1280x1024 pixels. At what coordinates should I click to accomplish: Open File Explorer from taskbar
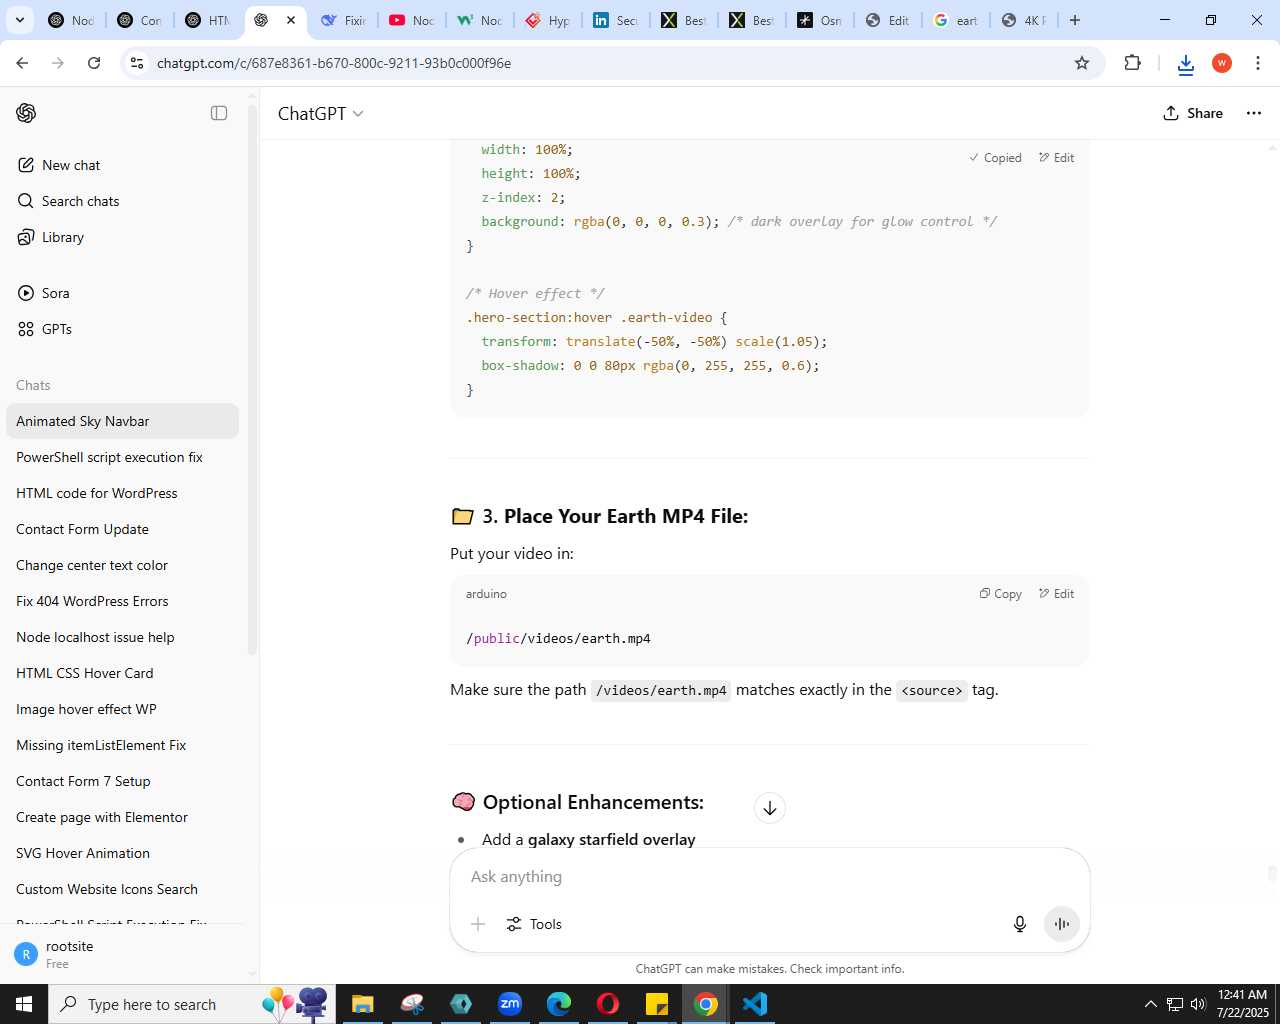click(x=362, y=1004)
